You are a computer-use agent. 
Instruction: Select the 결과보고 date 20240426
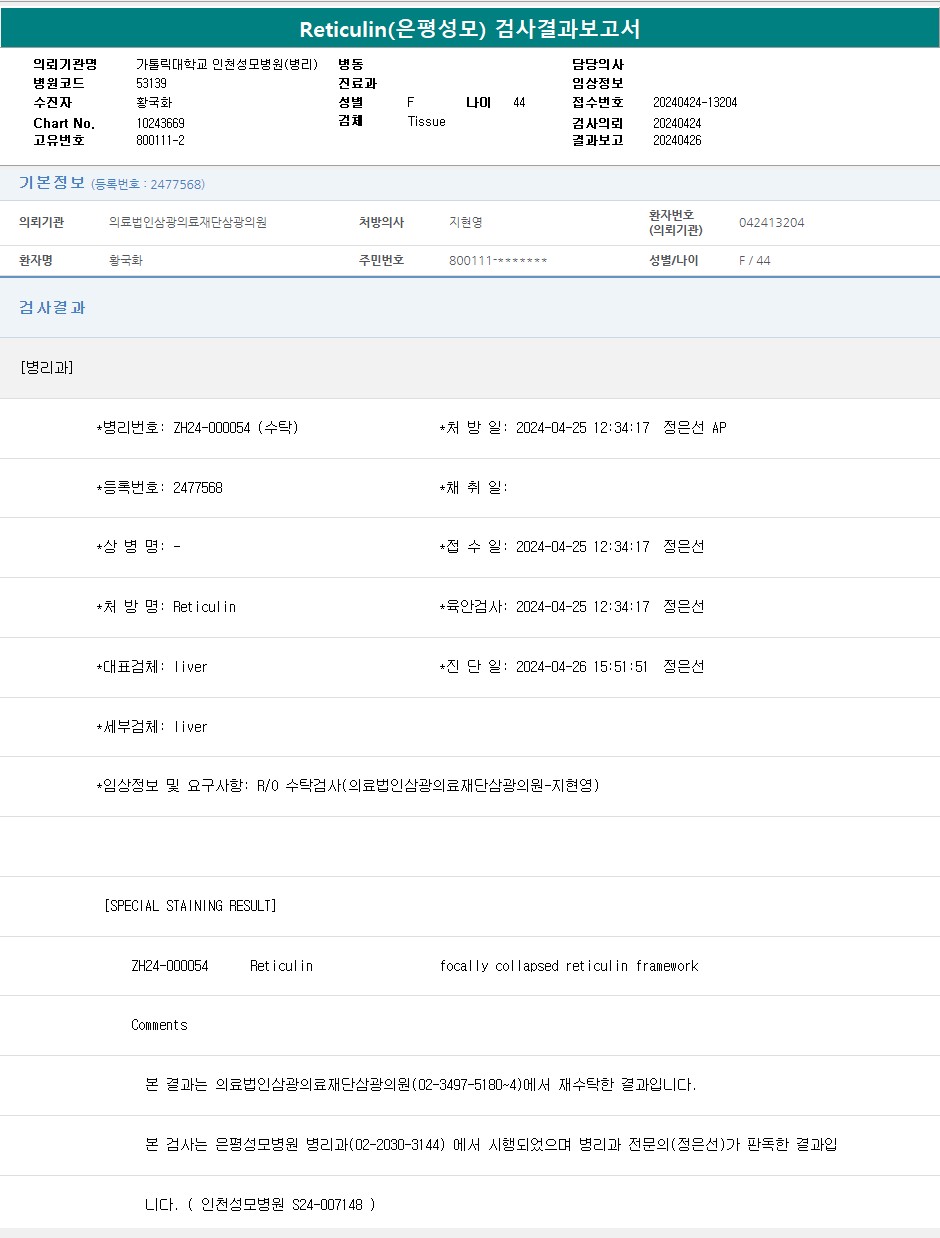(677, 140)
